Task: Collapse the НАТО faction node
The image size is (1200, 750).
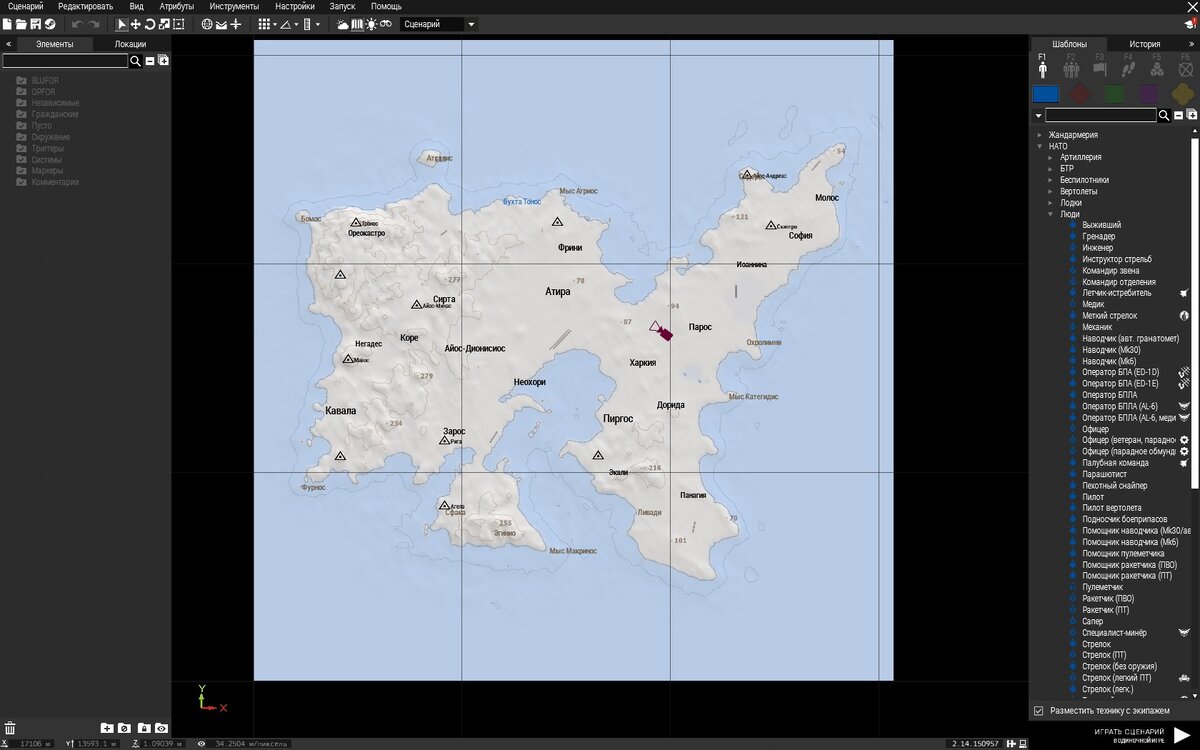Action: click(x=1040, y=146)
